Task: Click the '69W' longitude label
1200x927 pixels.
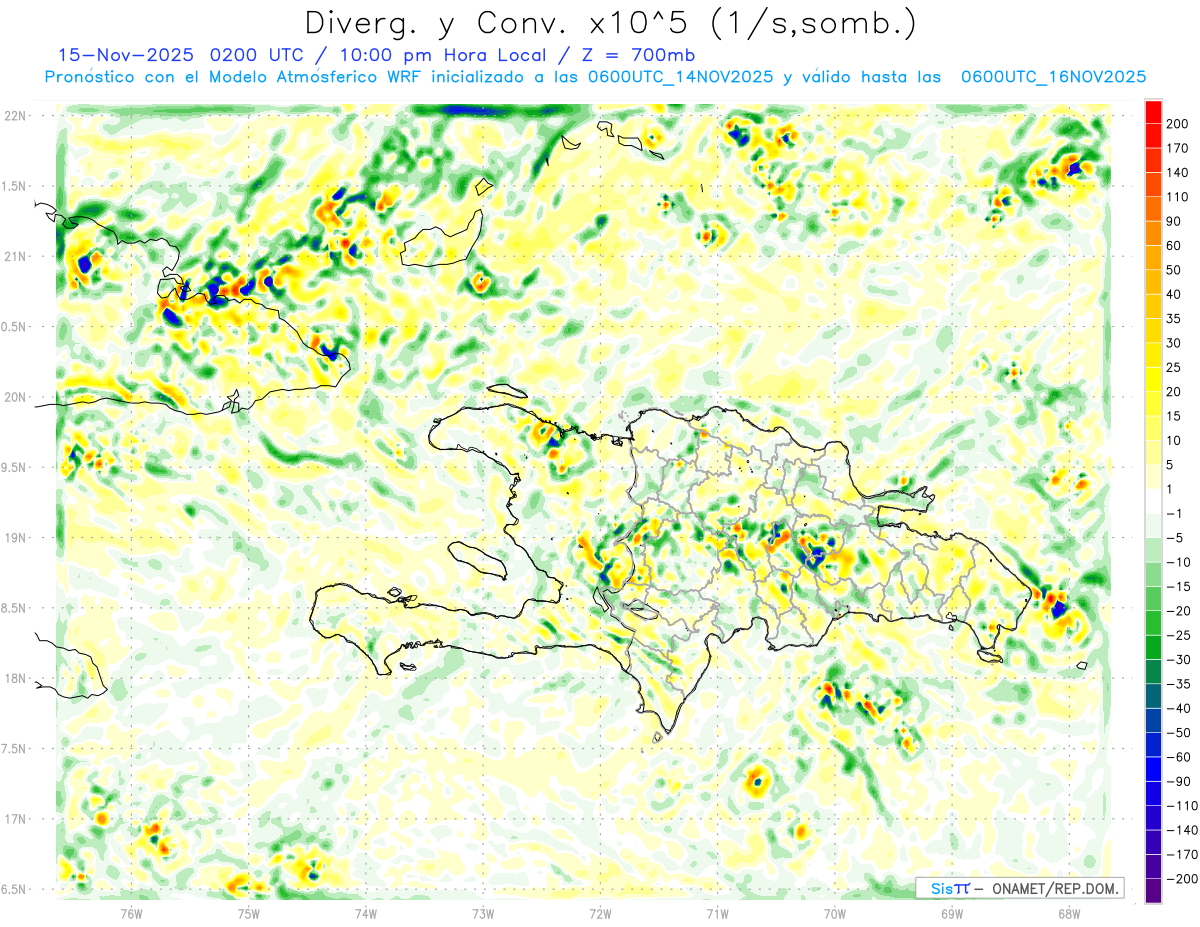Action: [x=952, y=913]
